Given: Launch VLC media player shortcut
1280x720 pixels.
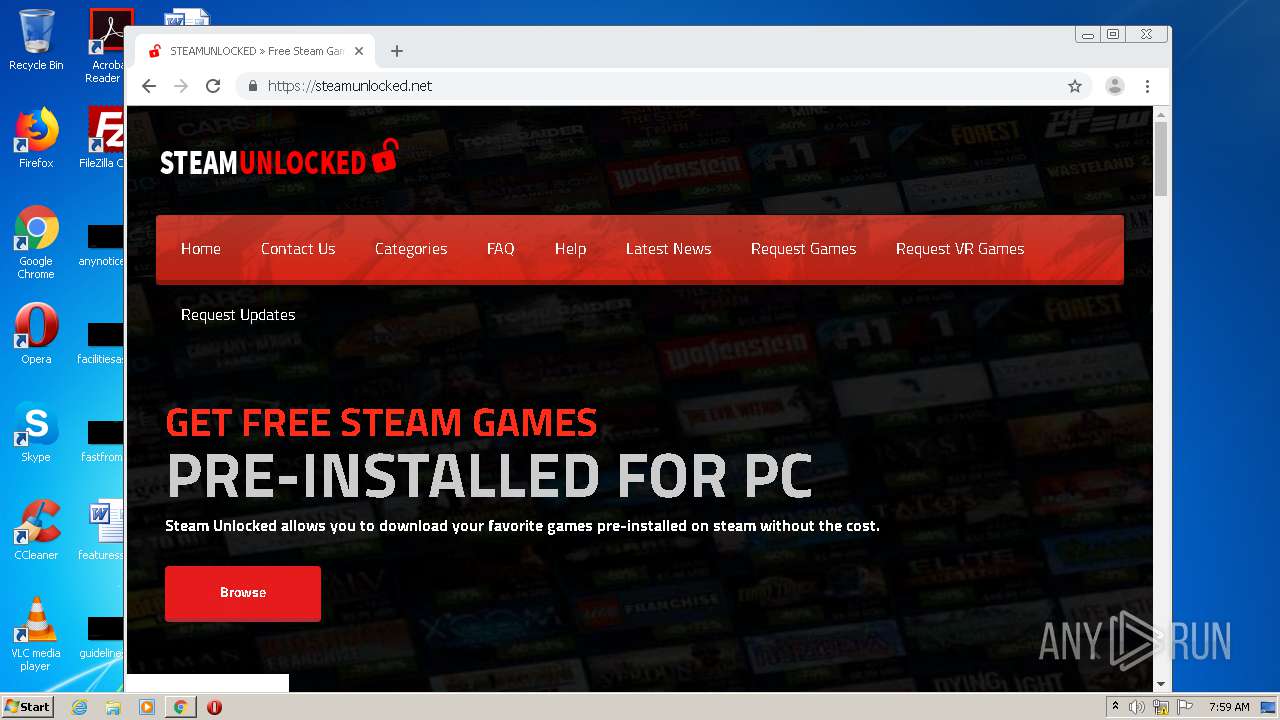Looking at the screenshot, I should pyautogui.click(x=36, y=634).
